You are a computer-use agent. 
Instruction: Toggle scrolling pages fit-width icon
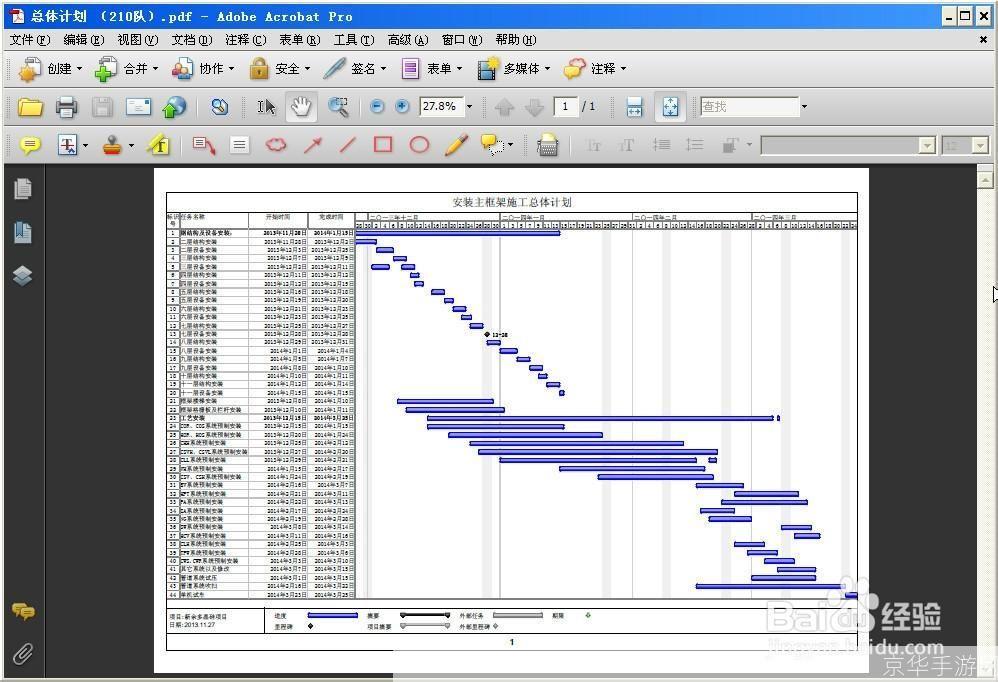(635, 107)
